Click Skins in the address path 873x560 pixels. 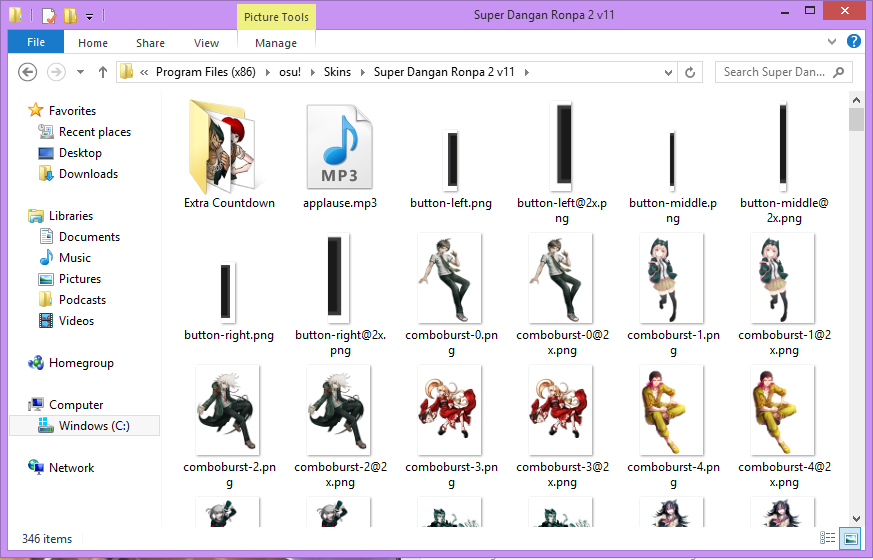click(x=337, y=72)
